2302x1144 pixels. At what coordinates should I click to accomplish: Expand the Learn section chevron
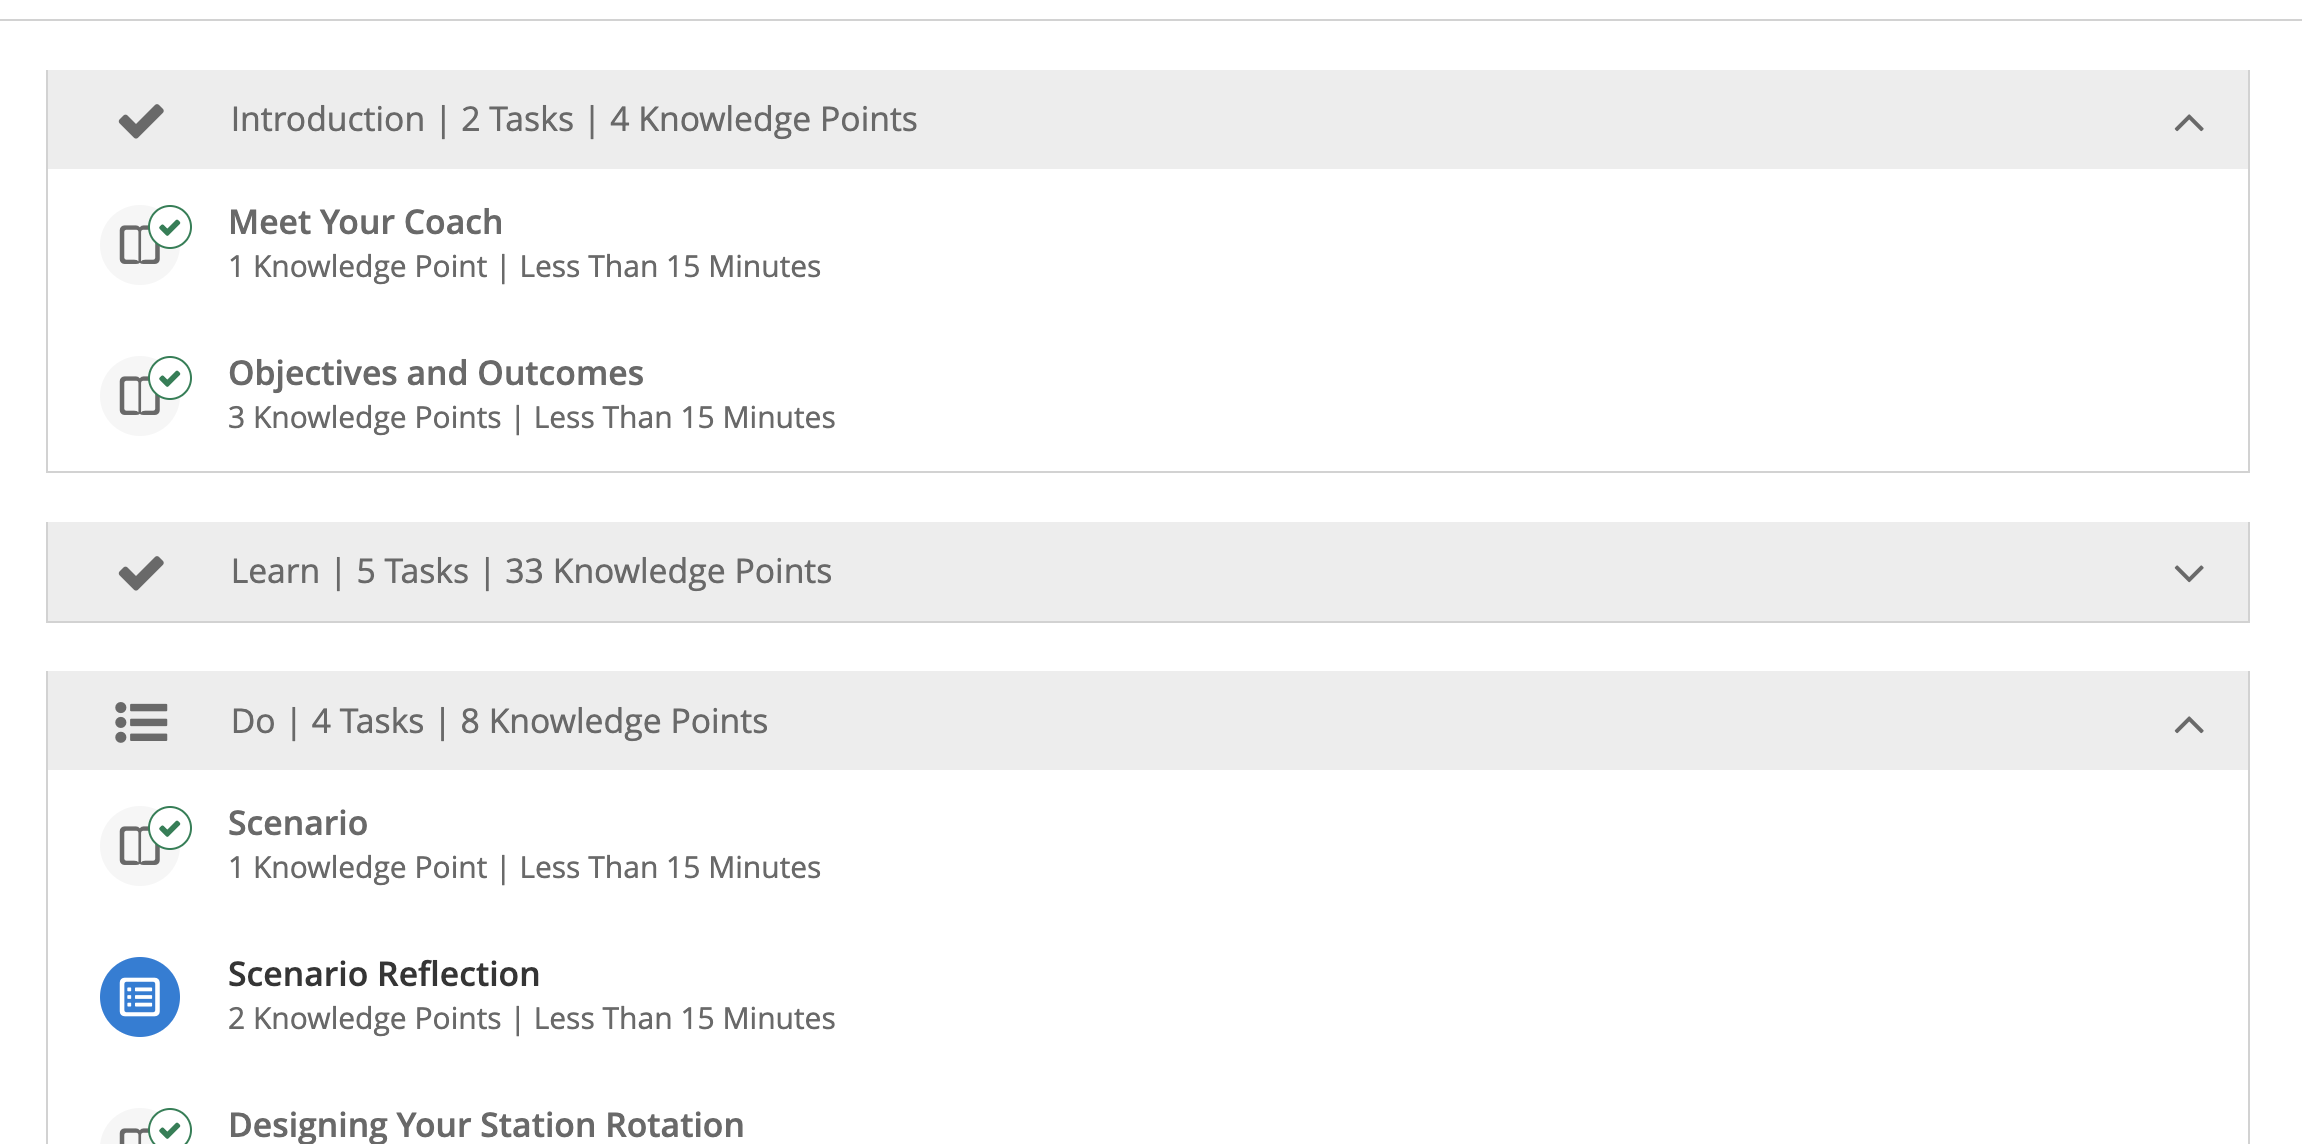click(x=2189, y=573)
